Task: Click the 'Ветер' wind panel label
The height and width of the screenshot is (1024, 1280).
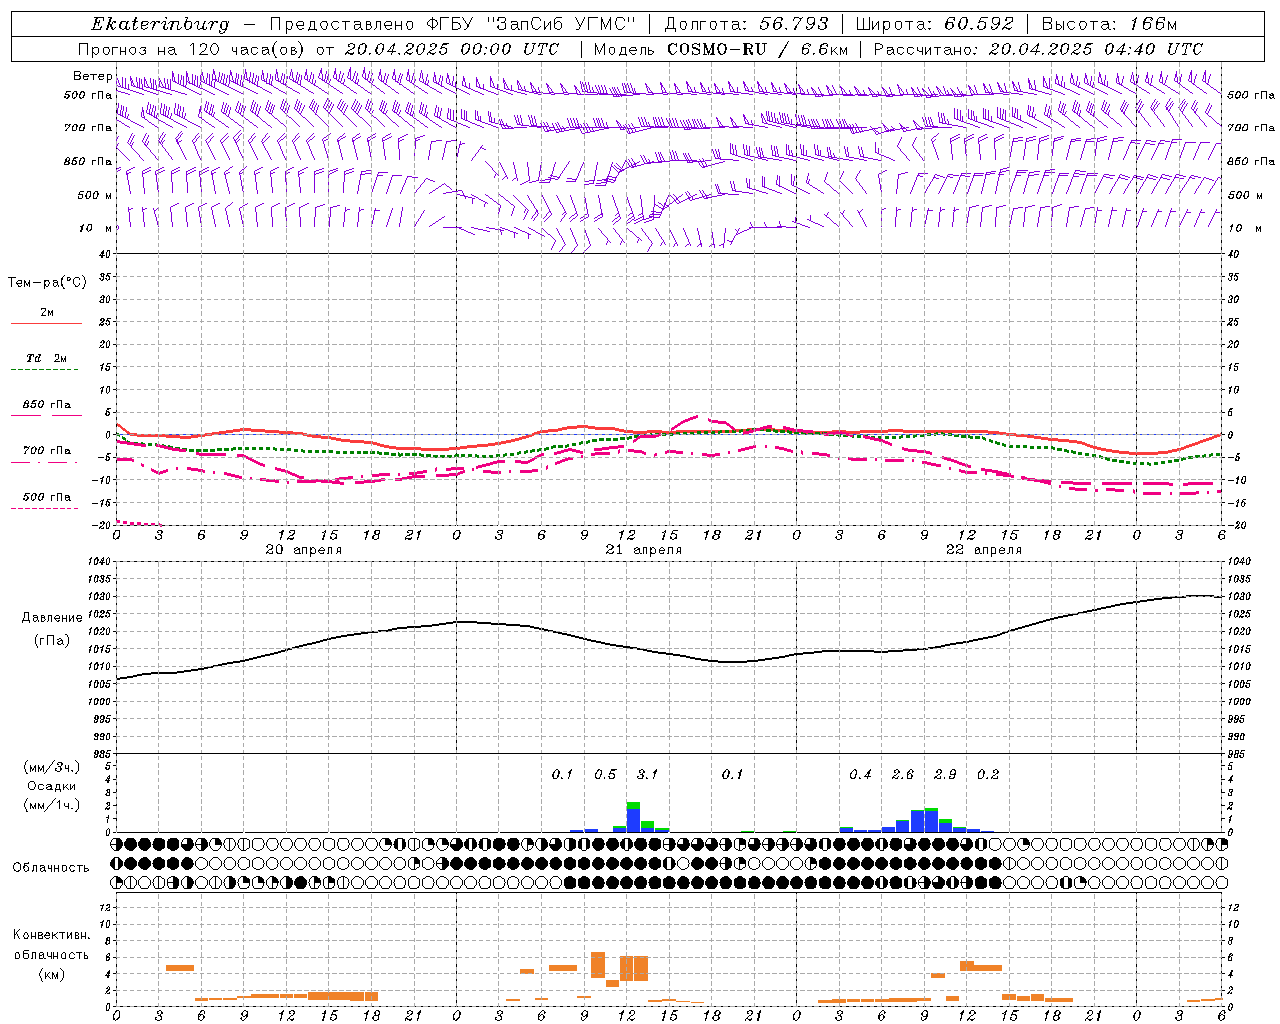Action: tap(92, 76)
